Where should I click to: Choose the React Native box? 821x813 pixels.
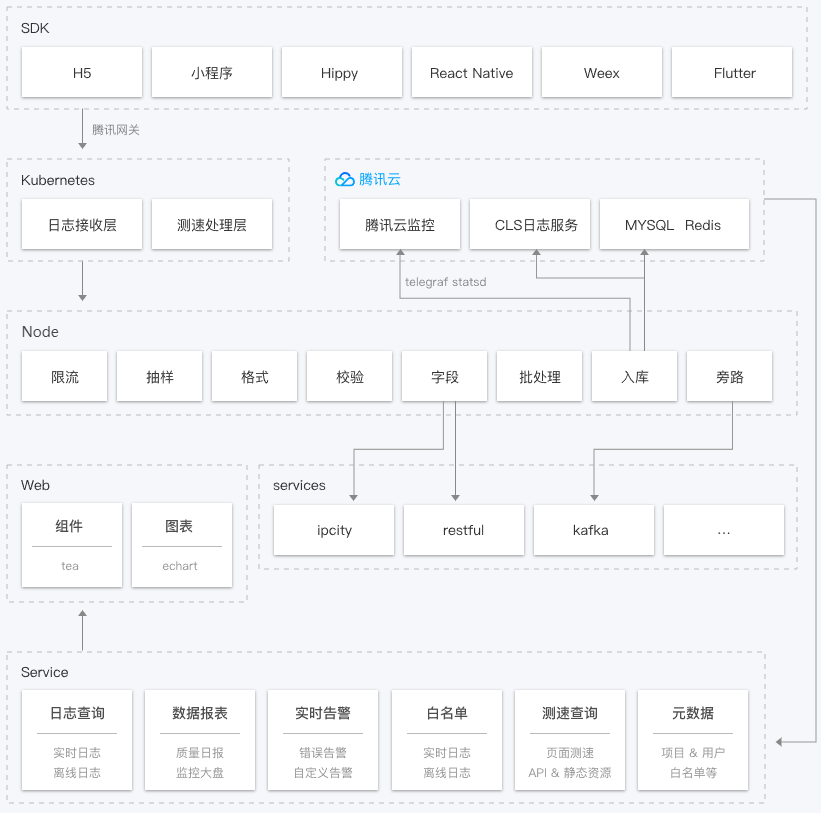pyautogui.click(x=471, y=72)
